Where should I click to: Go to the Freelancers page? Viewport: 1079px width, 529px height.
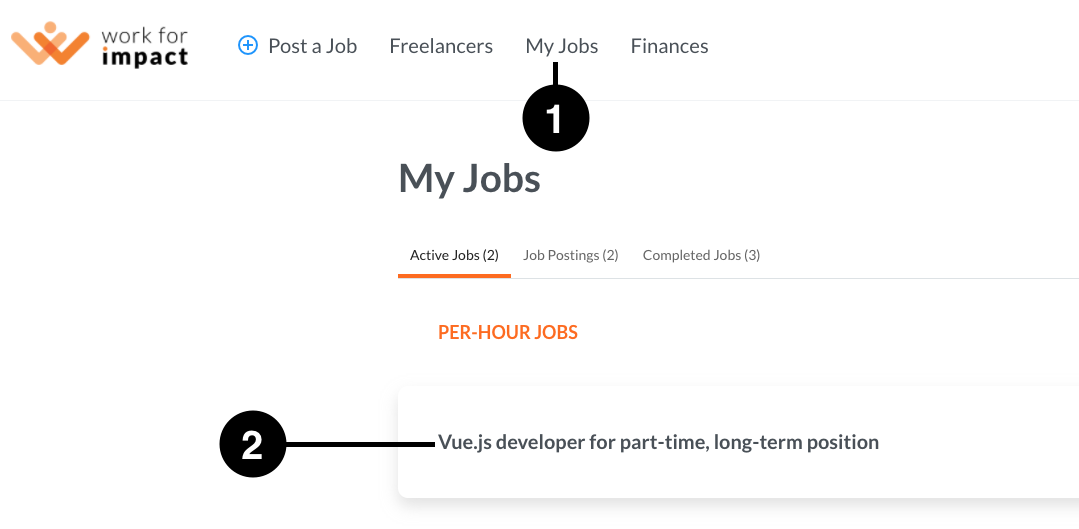point(441,46)
